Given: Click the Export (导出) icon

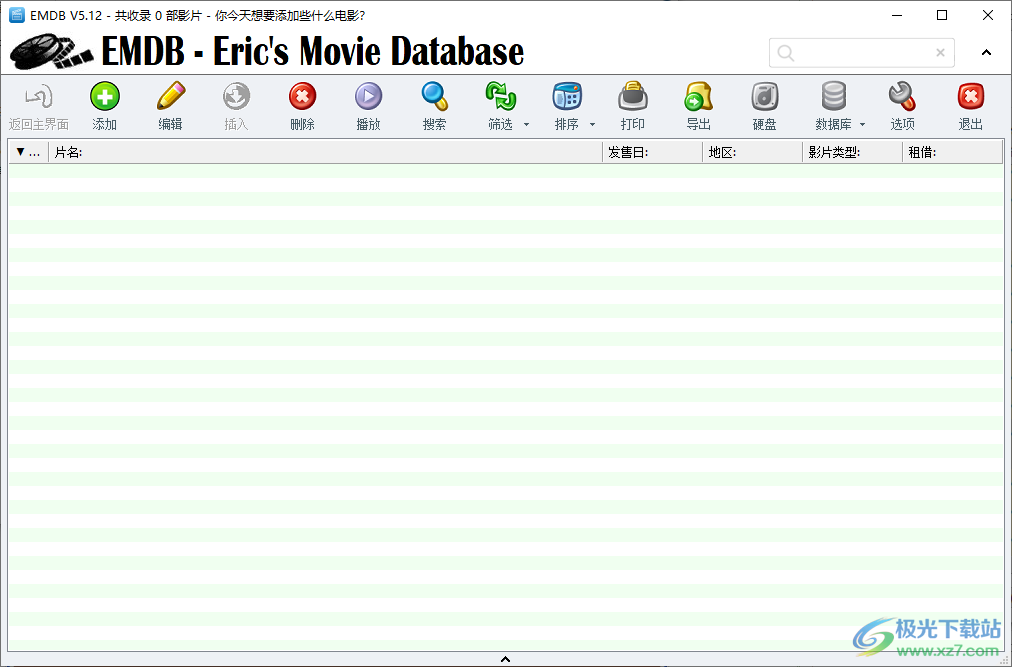Looking at the screenshot, I should pyautogui.click(x=698, y=97).
